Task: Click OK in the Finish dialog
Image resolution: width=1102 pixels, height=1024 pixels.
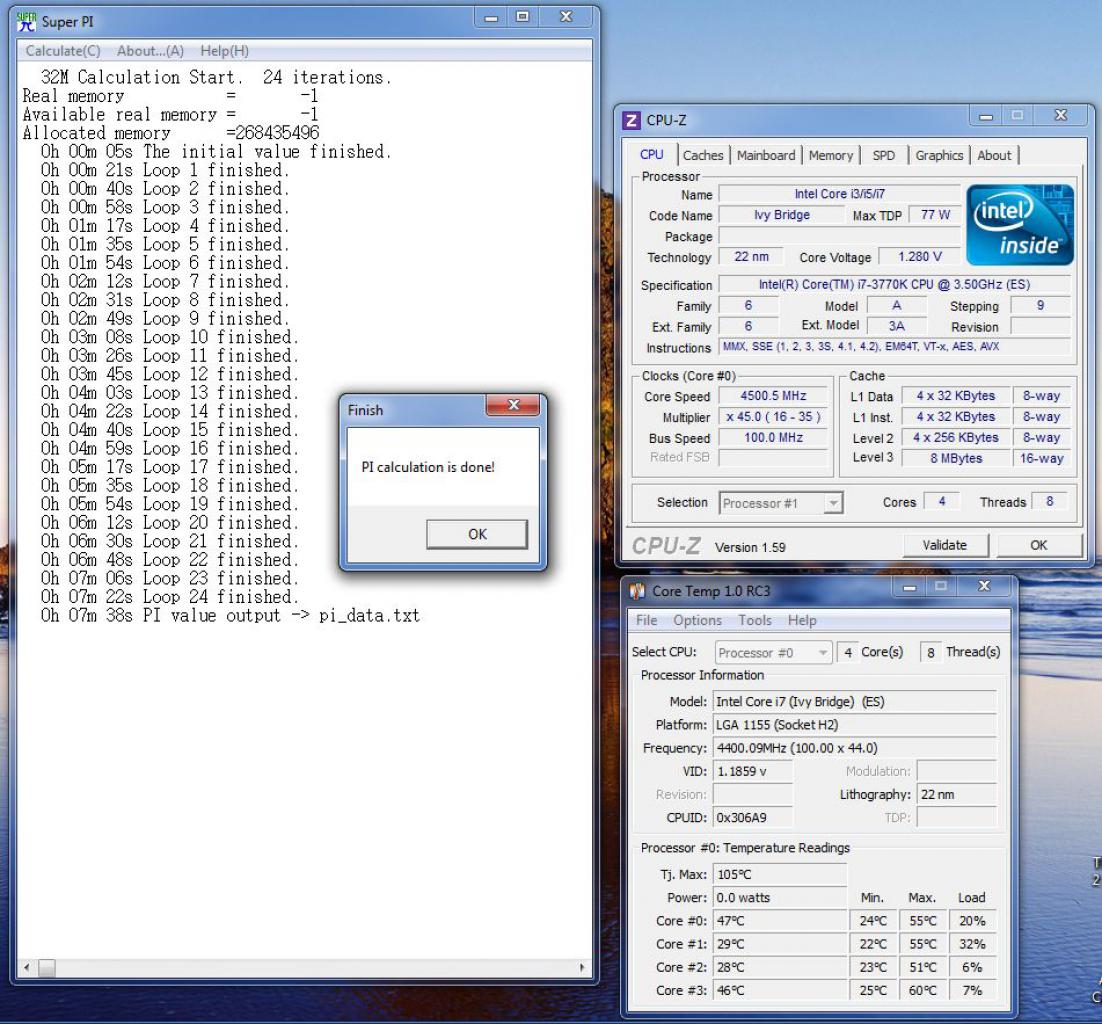Action: 477,534
